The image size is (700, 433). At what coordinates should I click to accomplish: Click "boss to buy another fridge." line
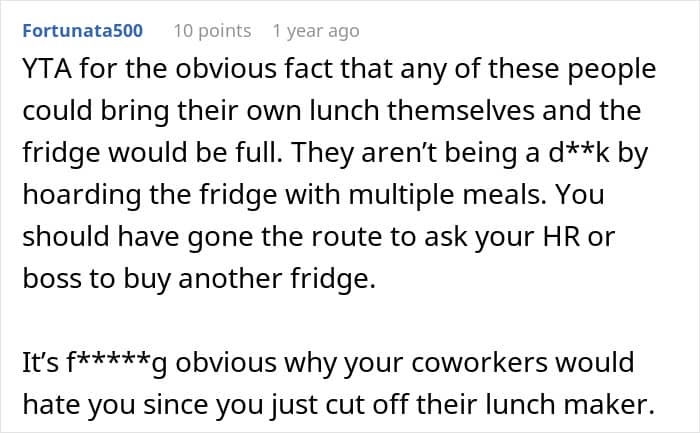click(199, 279)
